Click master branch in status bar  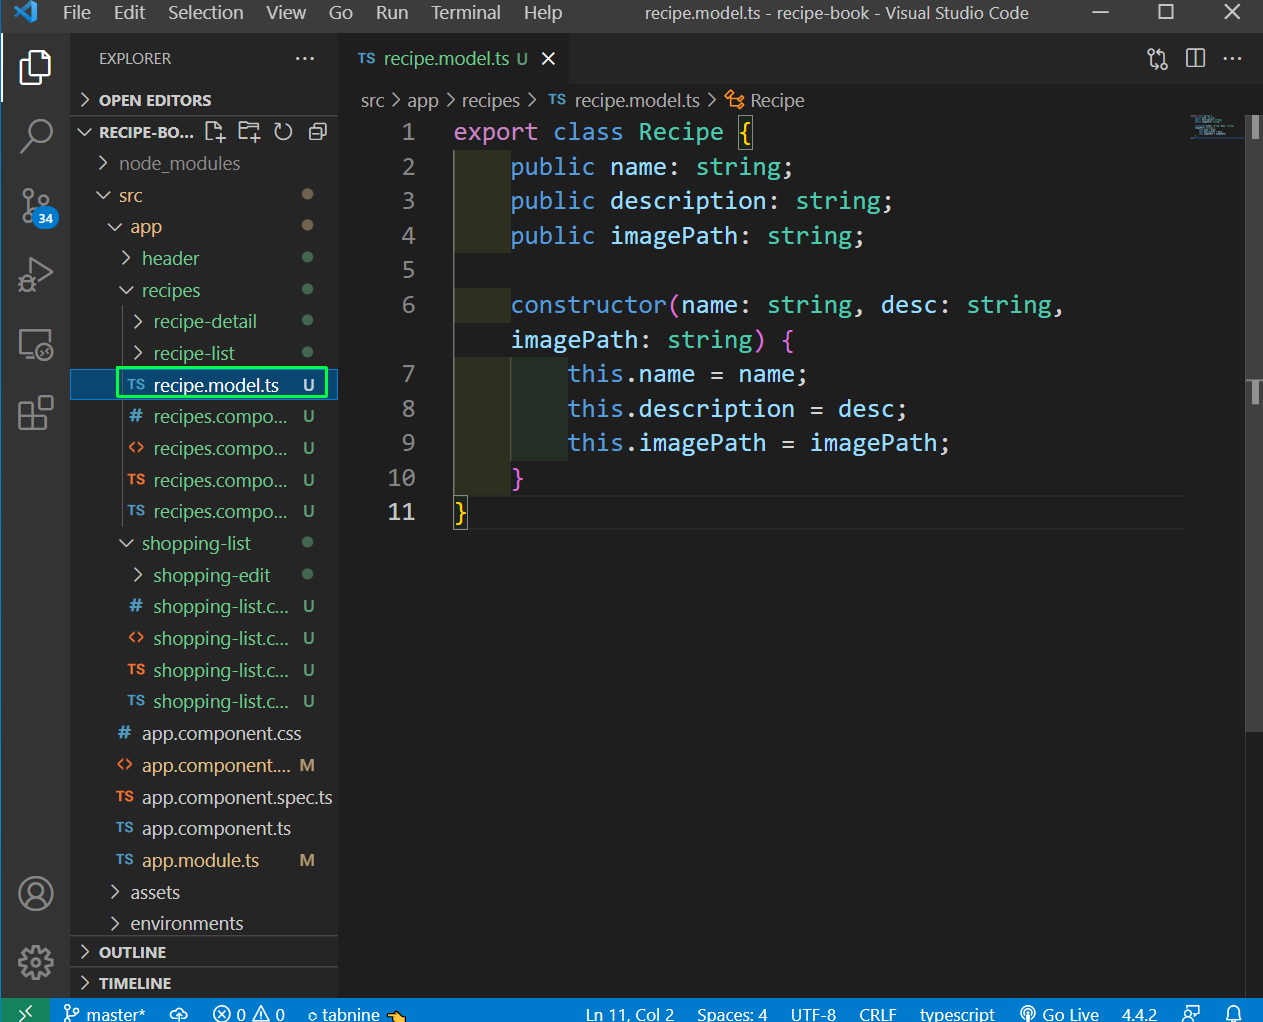pyautogui.click(x=104, y=1013)
